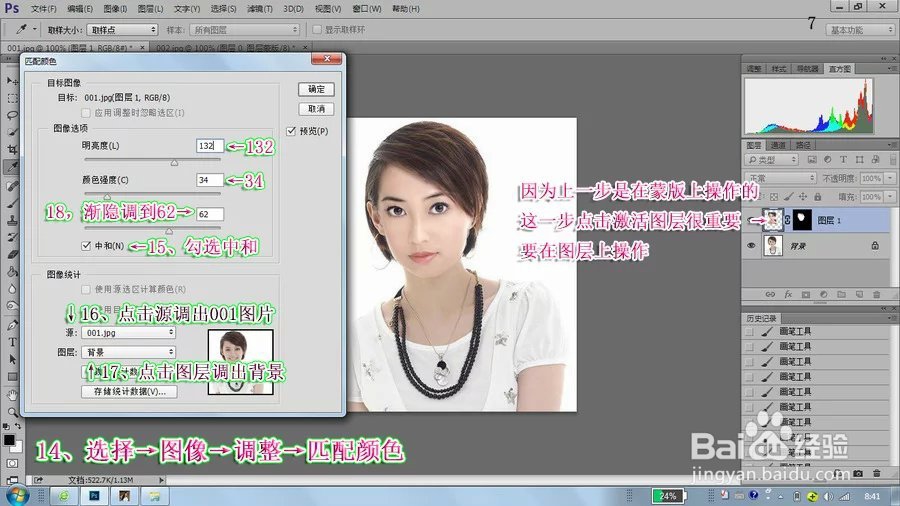Create a new layer group
Screen dimensions: 900x506
(x=841, y=294)
